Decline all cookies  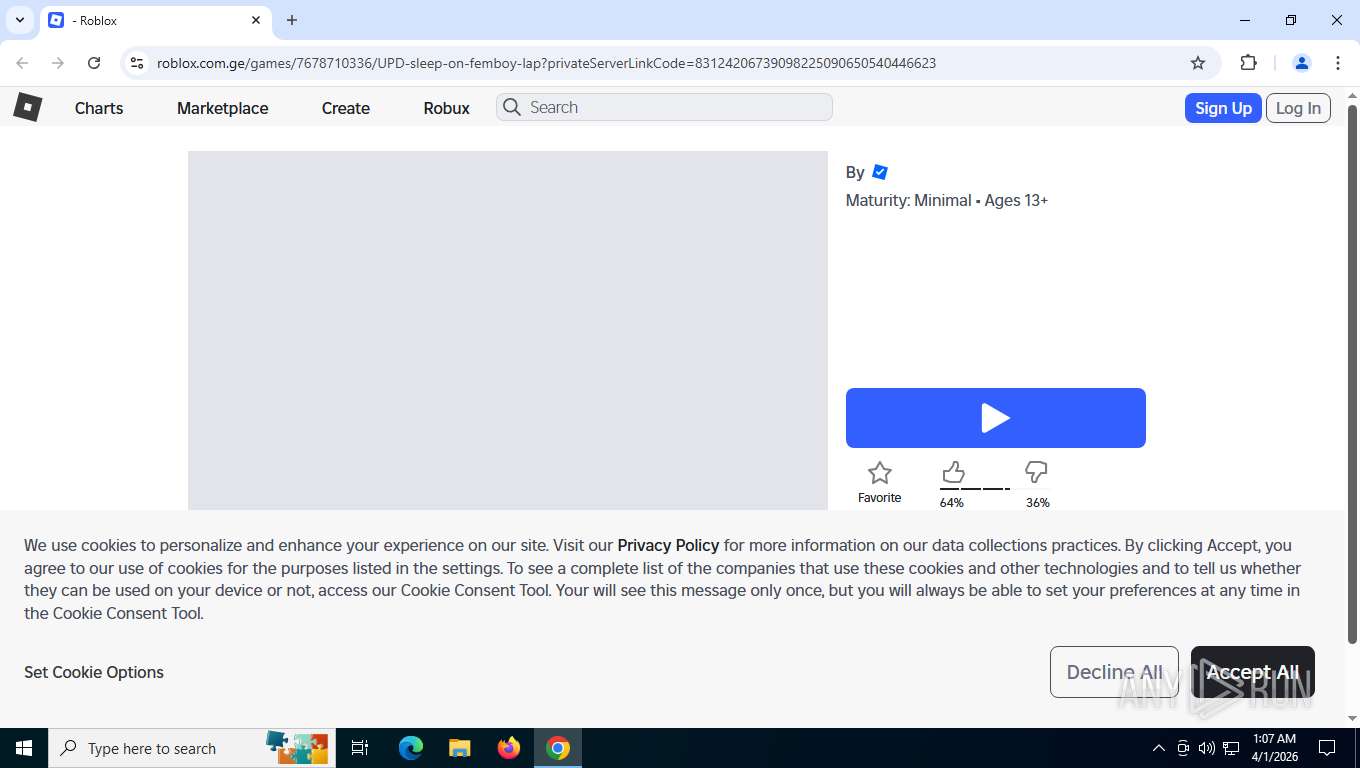point(1114,672)
